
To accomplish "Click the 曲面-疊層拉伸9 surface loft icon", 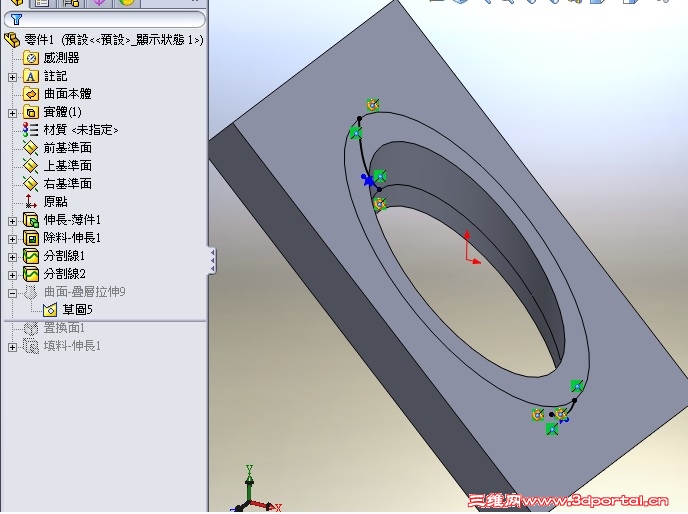I will point(31,292).
